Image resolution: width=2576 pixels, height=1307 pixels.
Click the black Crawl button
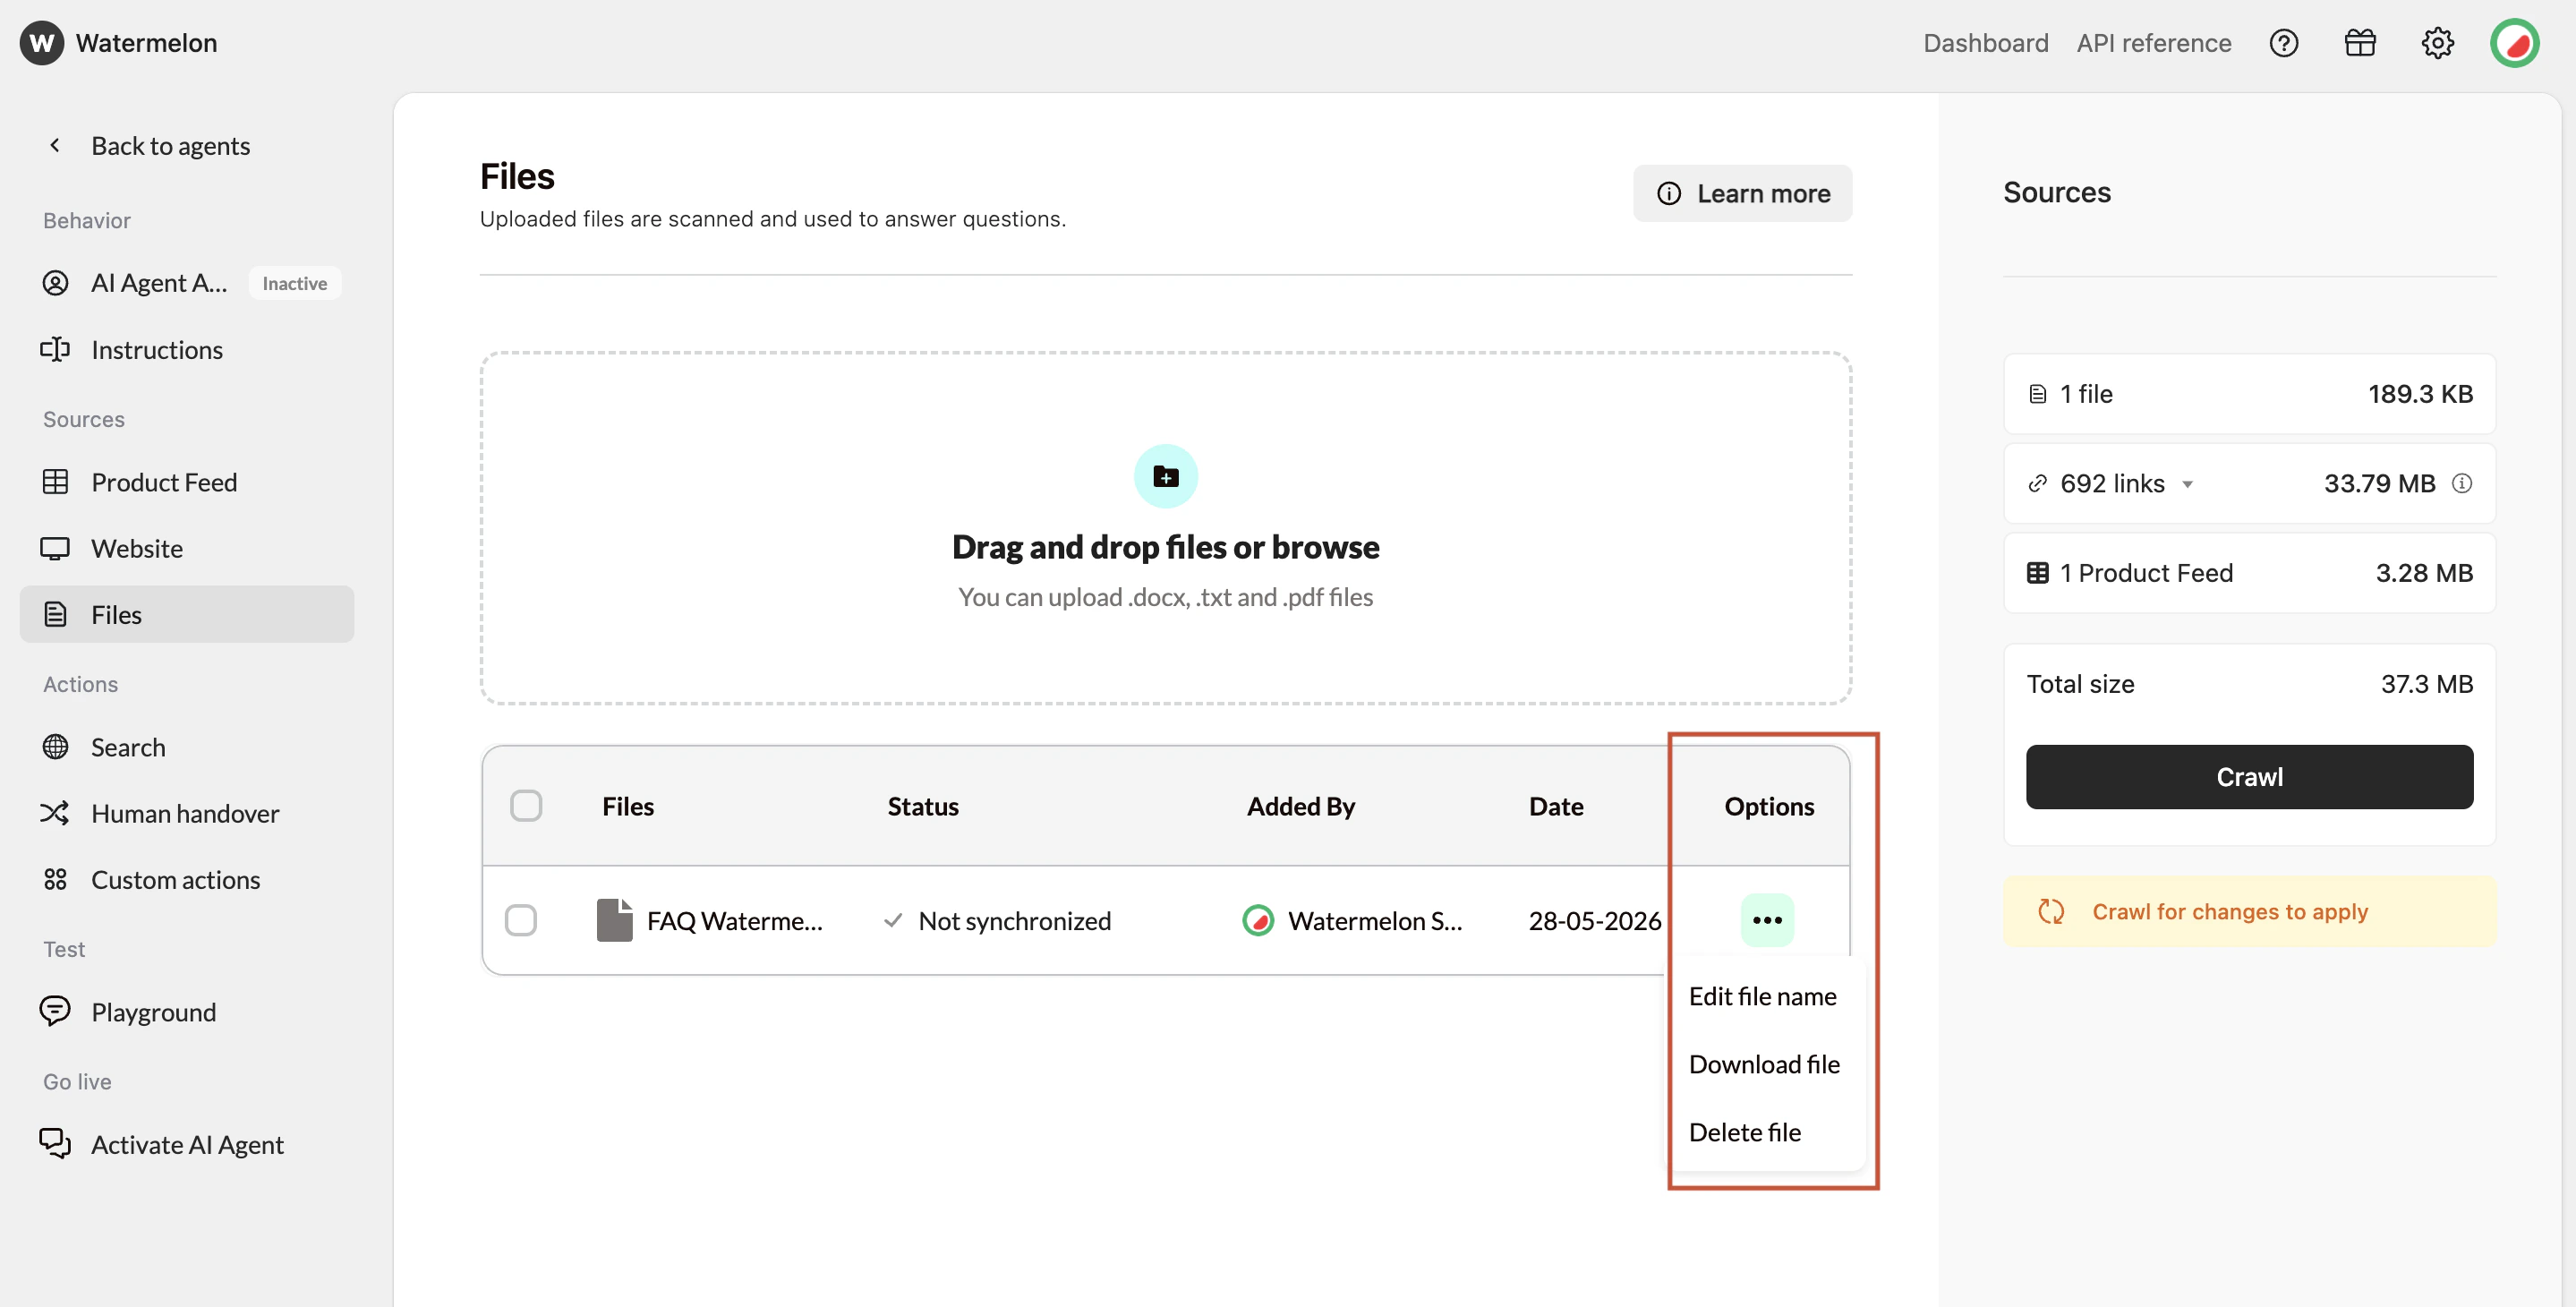point(2249,776)
